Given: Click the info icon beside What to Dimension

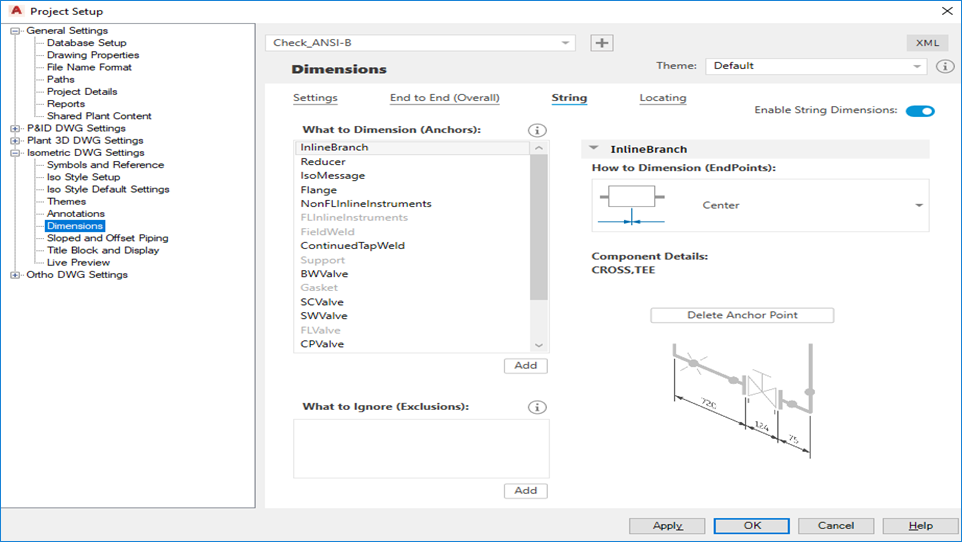Looking at the screenshot, I should 537,131.
